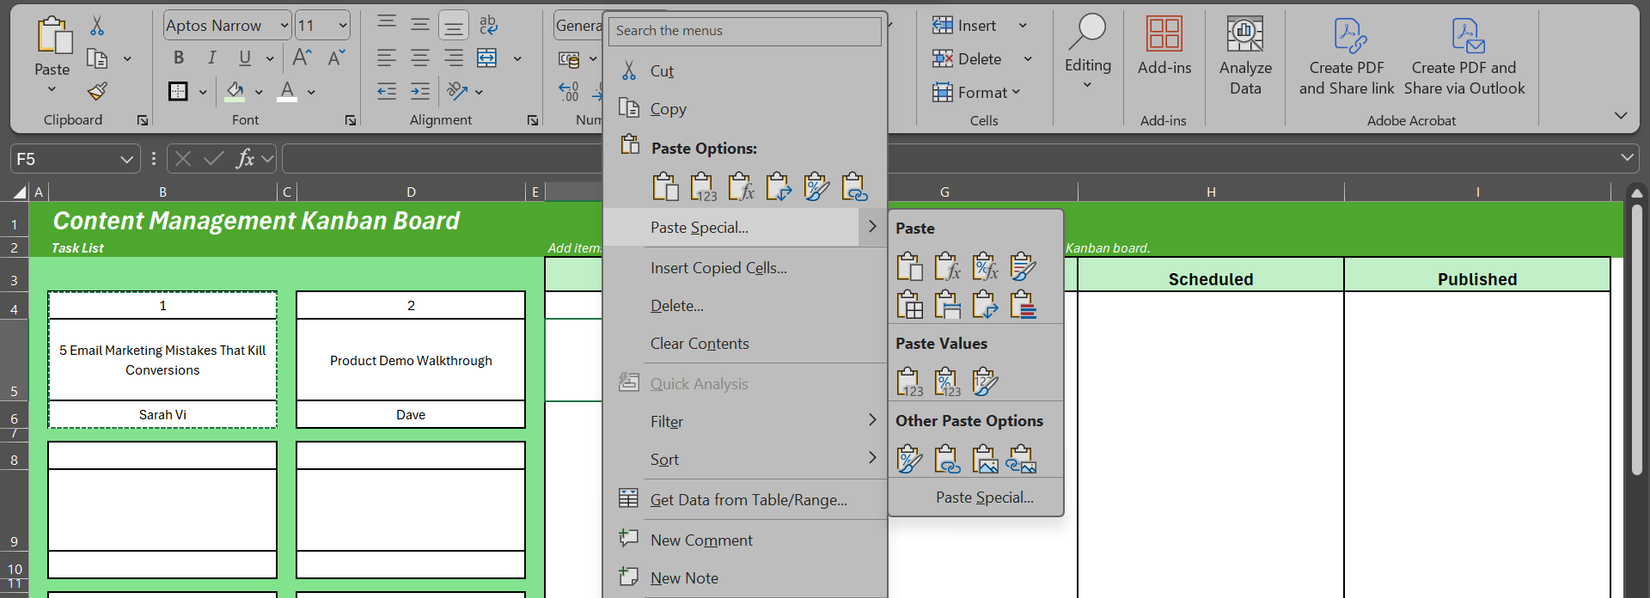Toggle Bold formatting in Font group
Image resolution: width=1650 pixels, height=598 pixels.
point(179,58)
